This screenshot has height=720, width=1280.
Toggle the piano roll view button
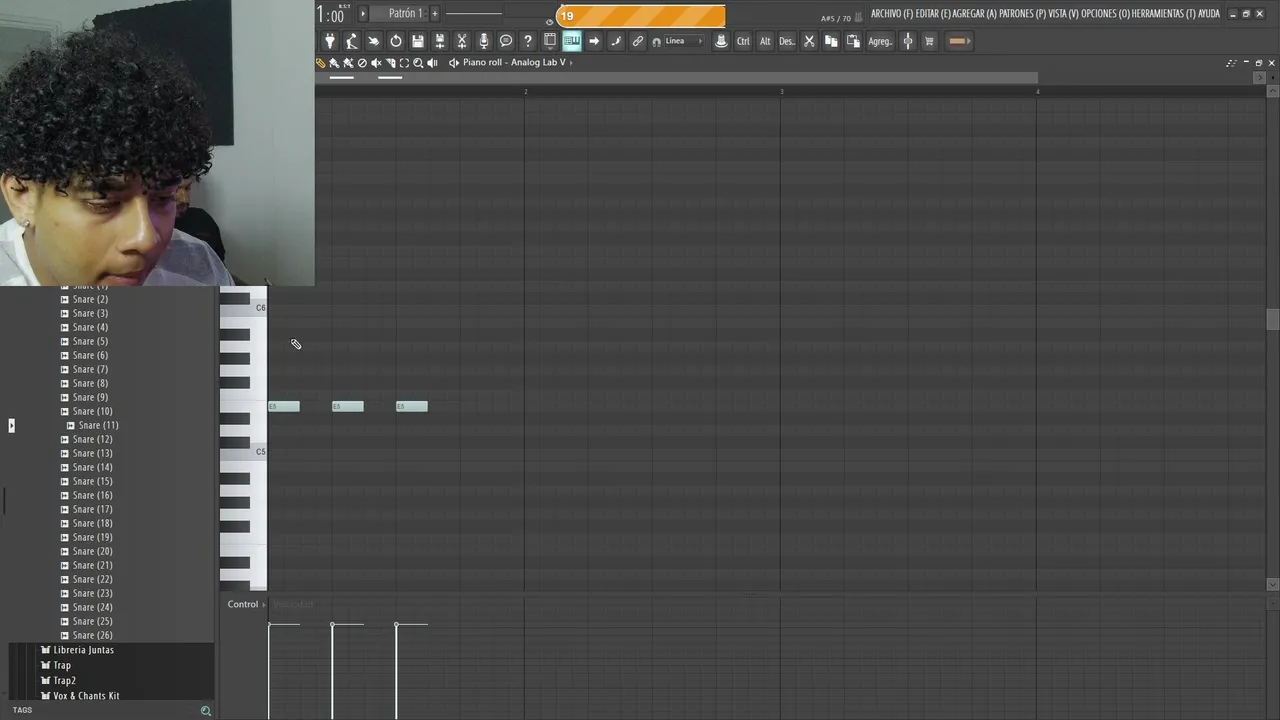pos(572,41)
